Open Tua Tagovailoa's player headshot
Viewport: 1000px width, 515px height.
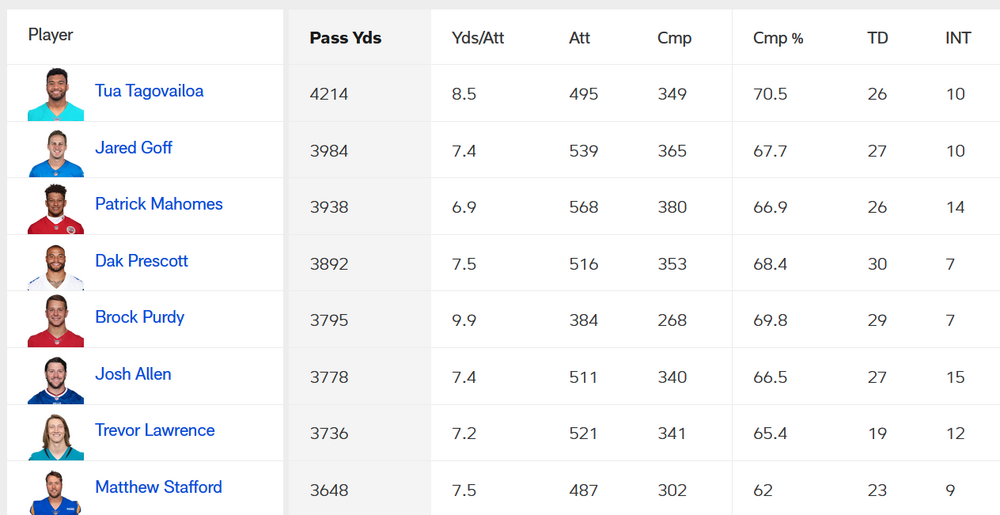click(55, 93)
